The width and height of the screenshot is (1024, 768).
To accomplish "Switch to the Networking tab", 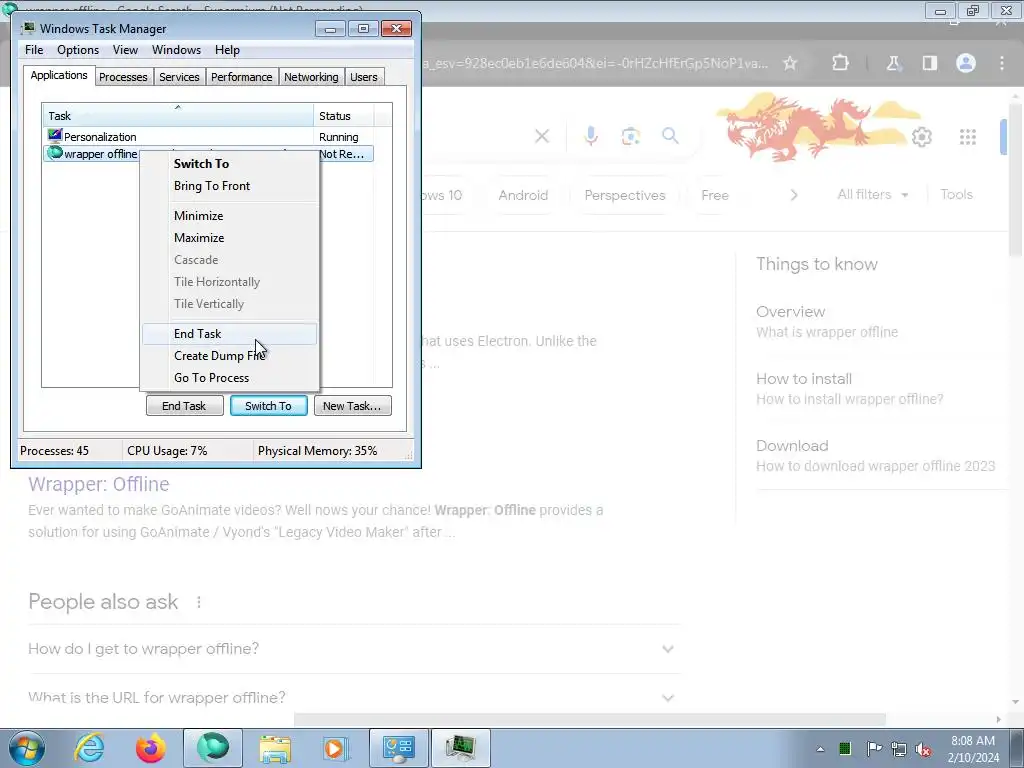I will pos(311,77).
